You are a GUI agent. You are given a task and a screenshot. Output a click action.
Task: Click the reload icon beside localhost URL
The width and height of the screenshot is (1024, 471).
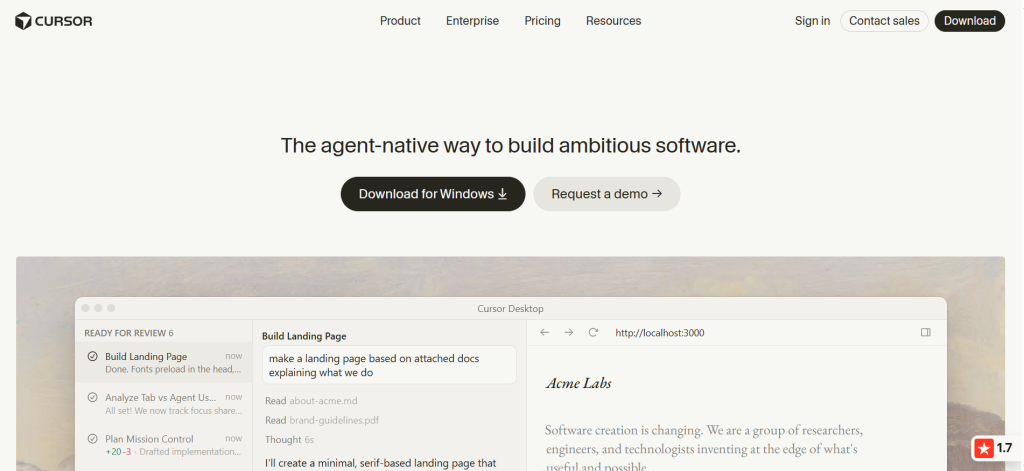click(593, 333)
